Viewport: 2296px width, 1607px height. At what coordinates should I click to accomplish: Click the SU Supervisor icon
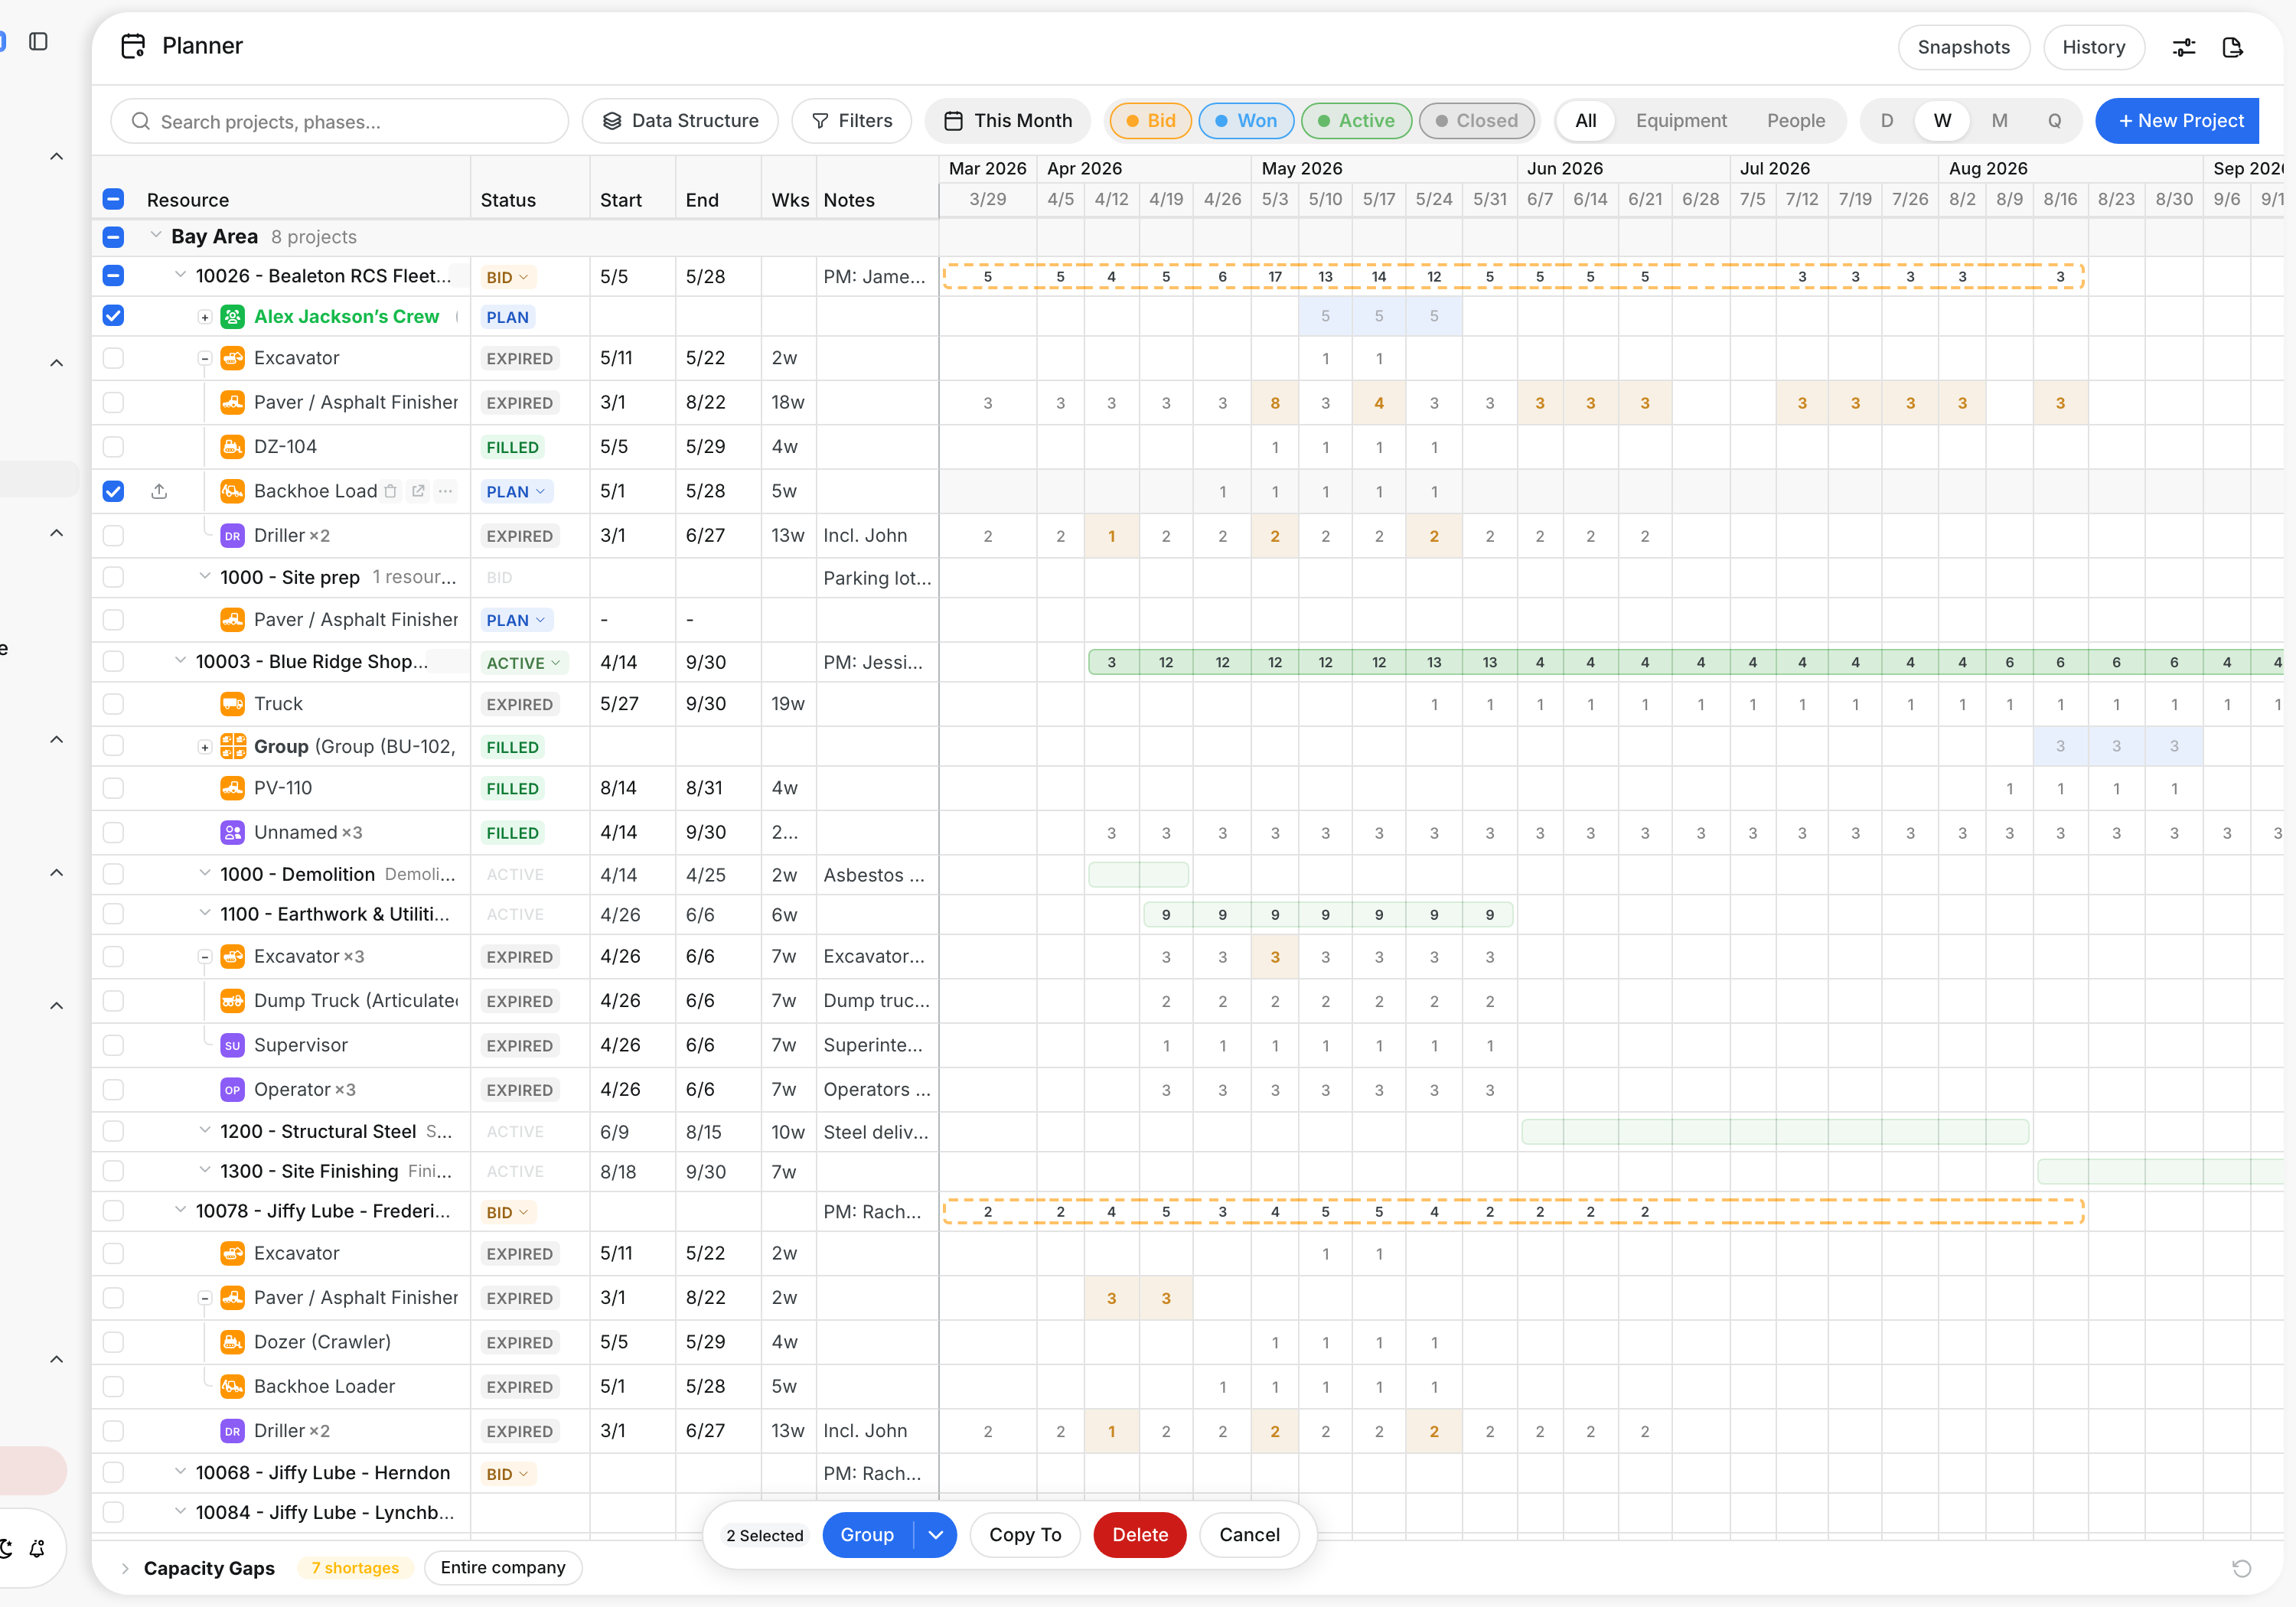232,1045
